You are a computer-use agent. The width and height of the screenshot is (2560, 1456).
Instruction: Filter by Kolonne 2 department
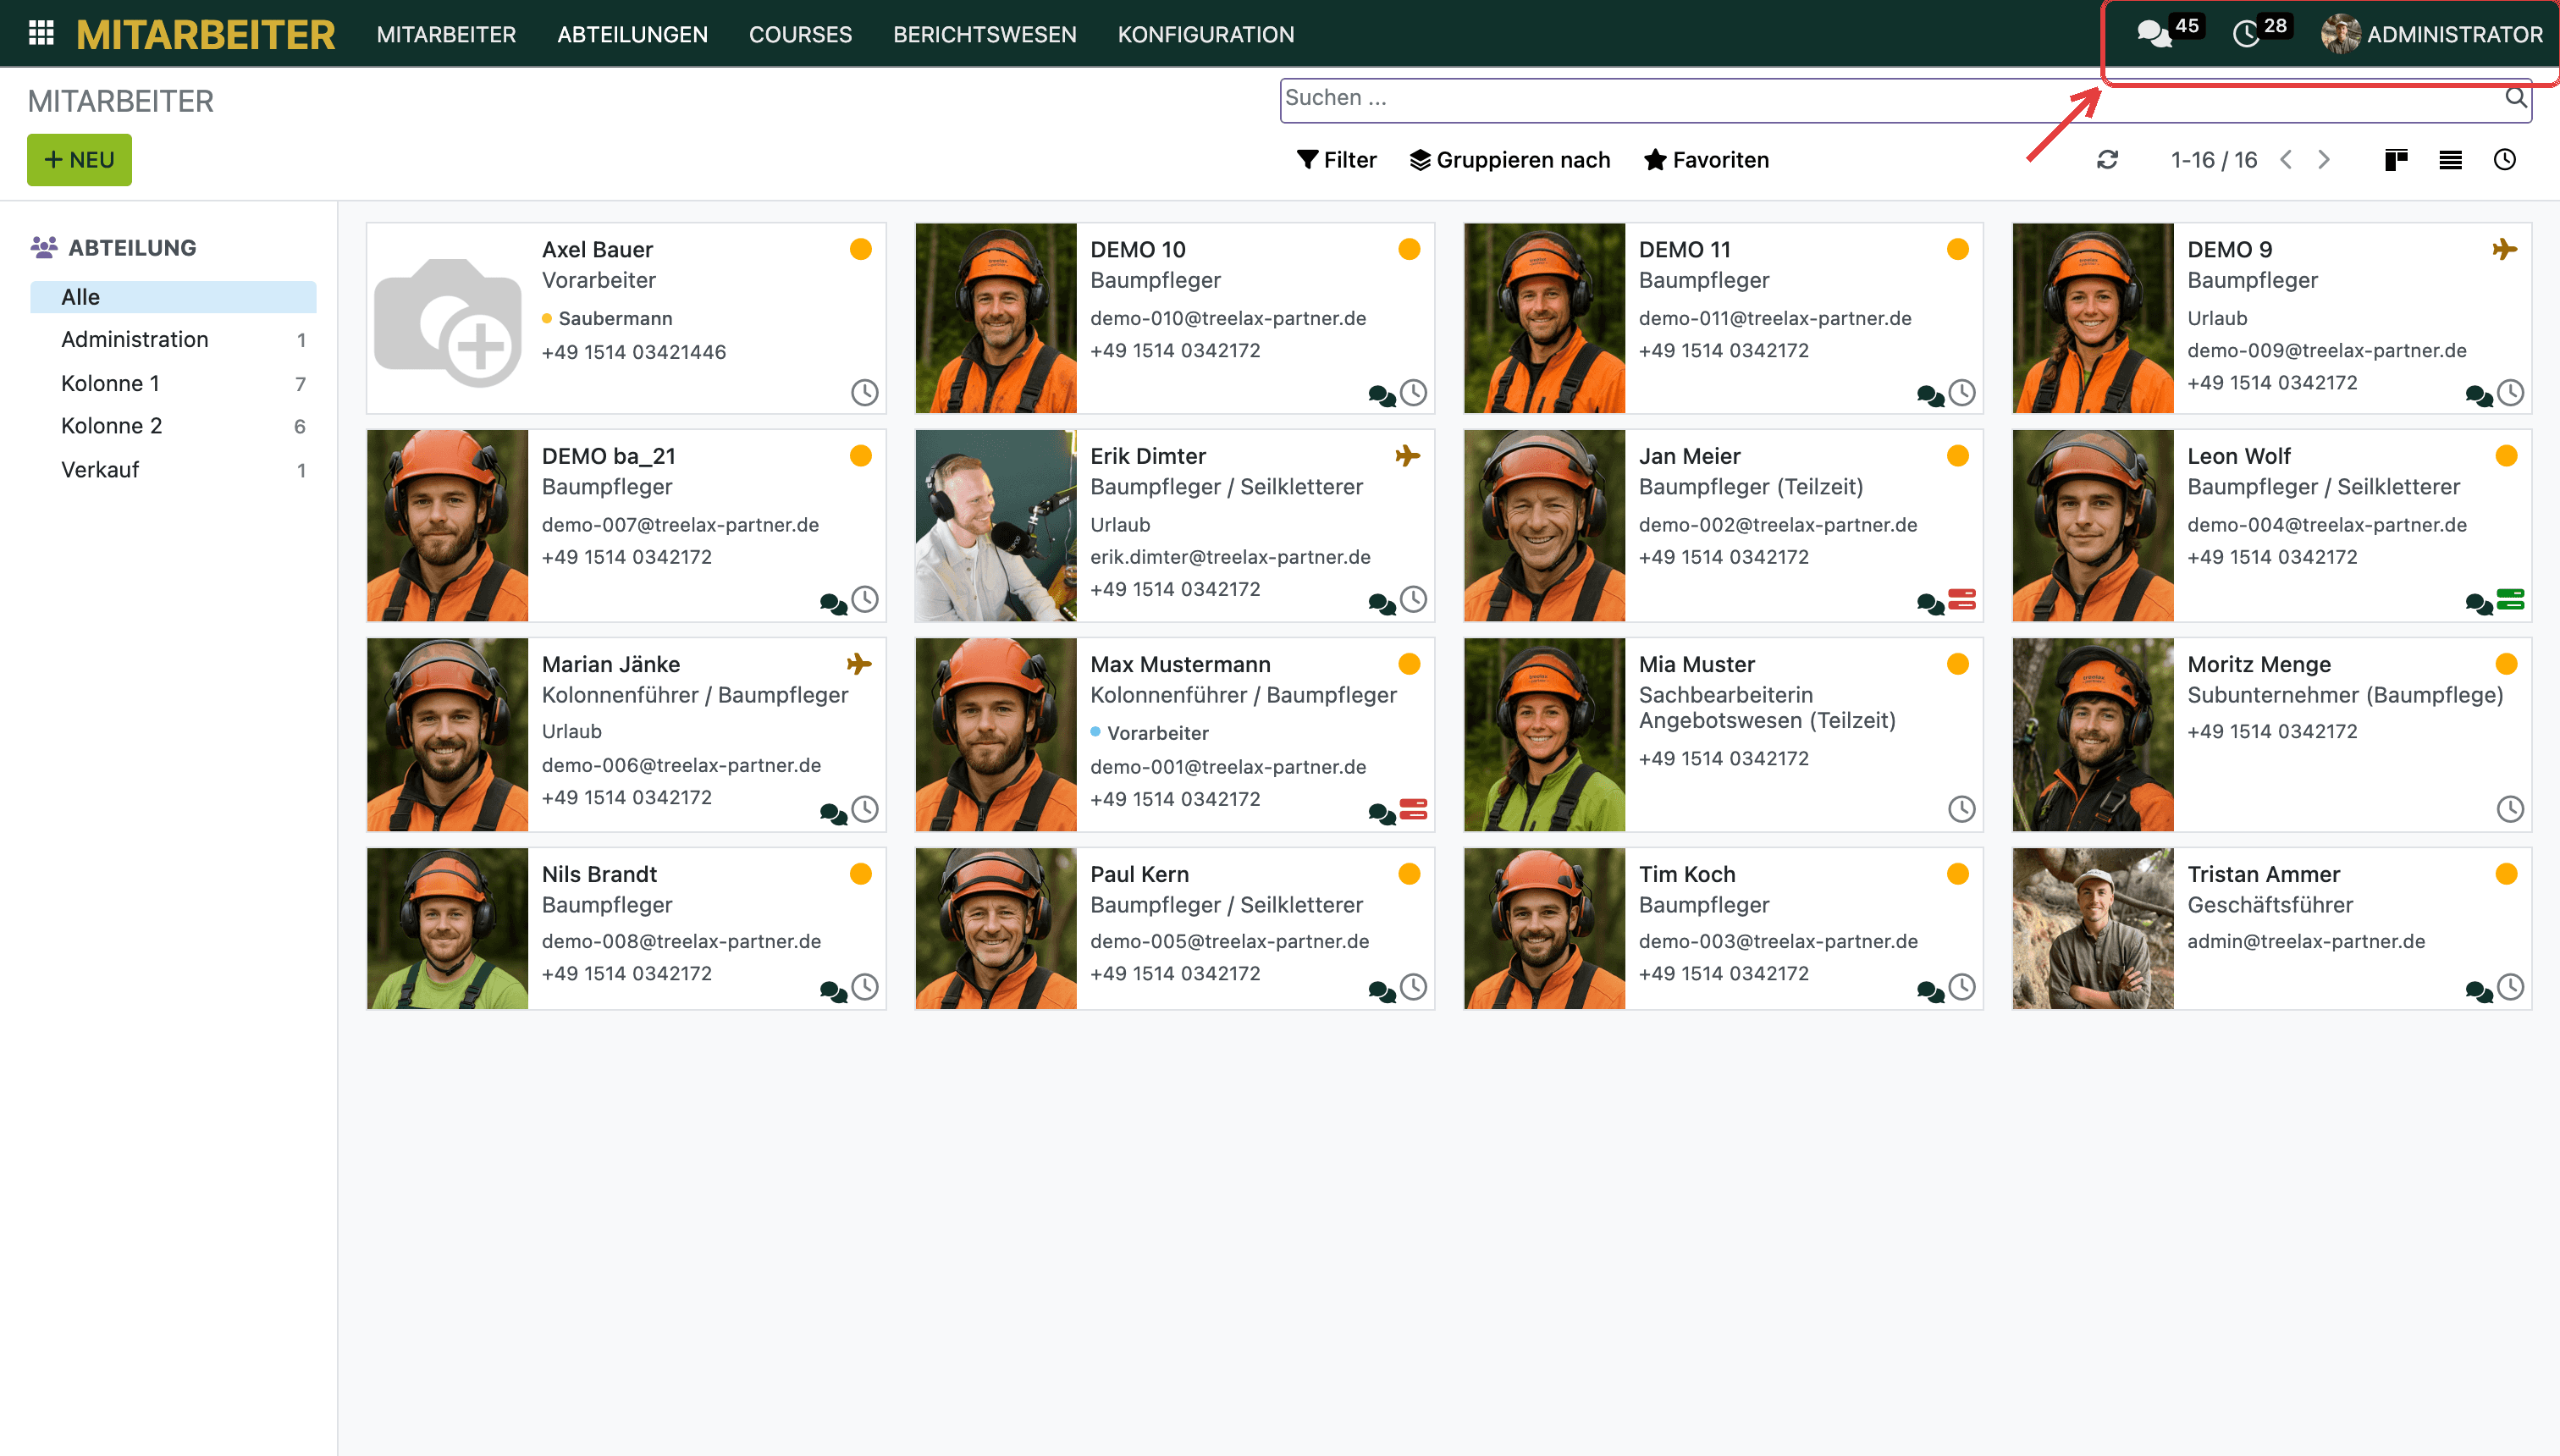coord(173,426)
